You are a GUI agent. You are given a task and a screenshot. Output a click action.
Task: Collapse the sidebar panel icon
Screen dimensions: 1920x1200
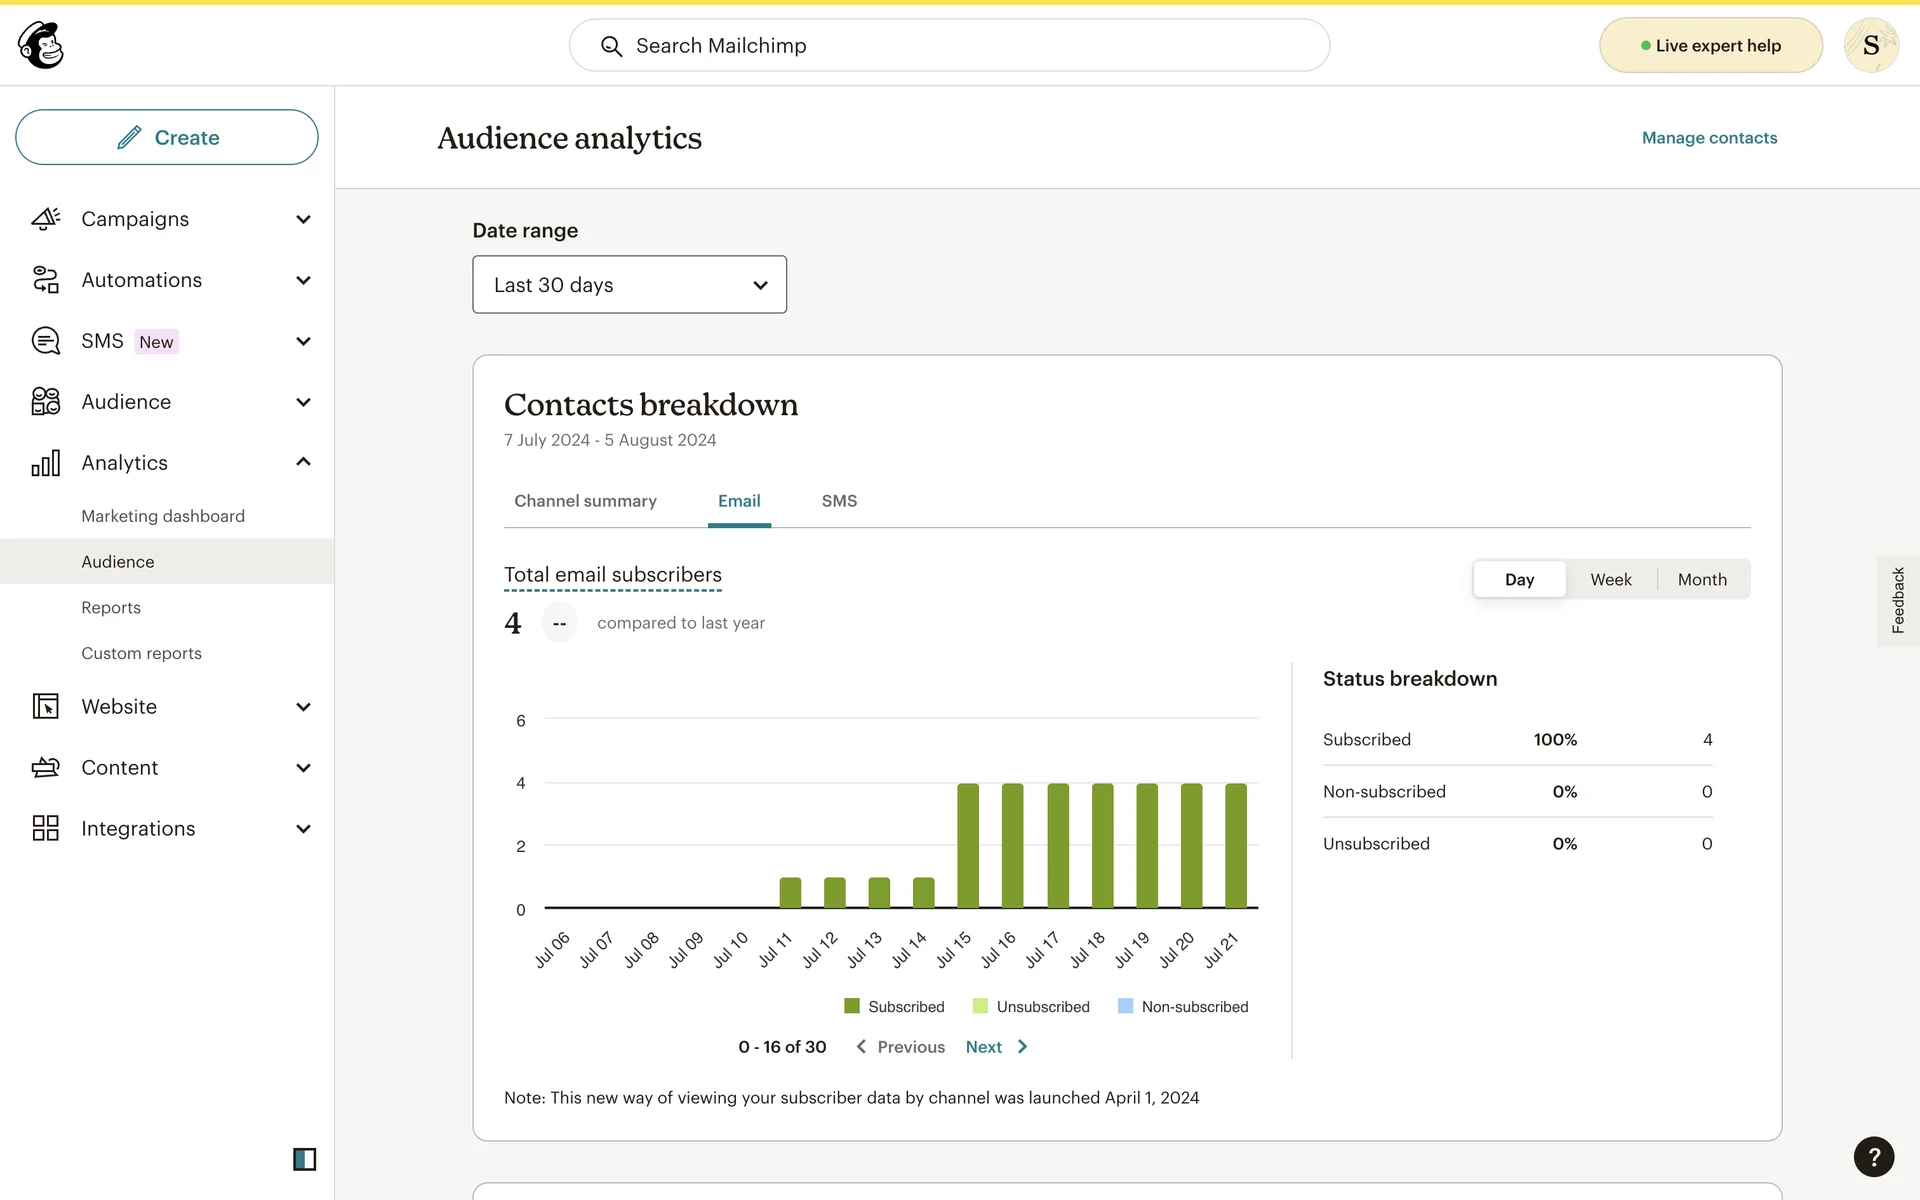304,1159
